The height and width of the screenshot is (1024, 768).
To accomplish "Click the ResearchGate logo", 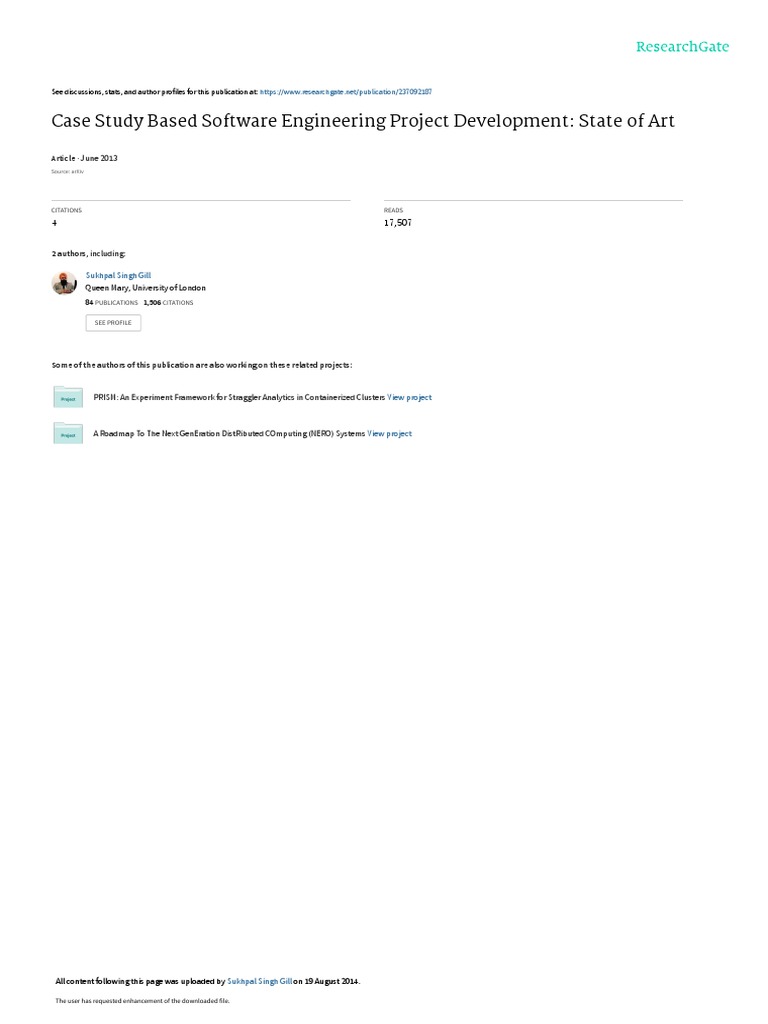I will tap(682, 47).
